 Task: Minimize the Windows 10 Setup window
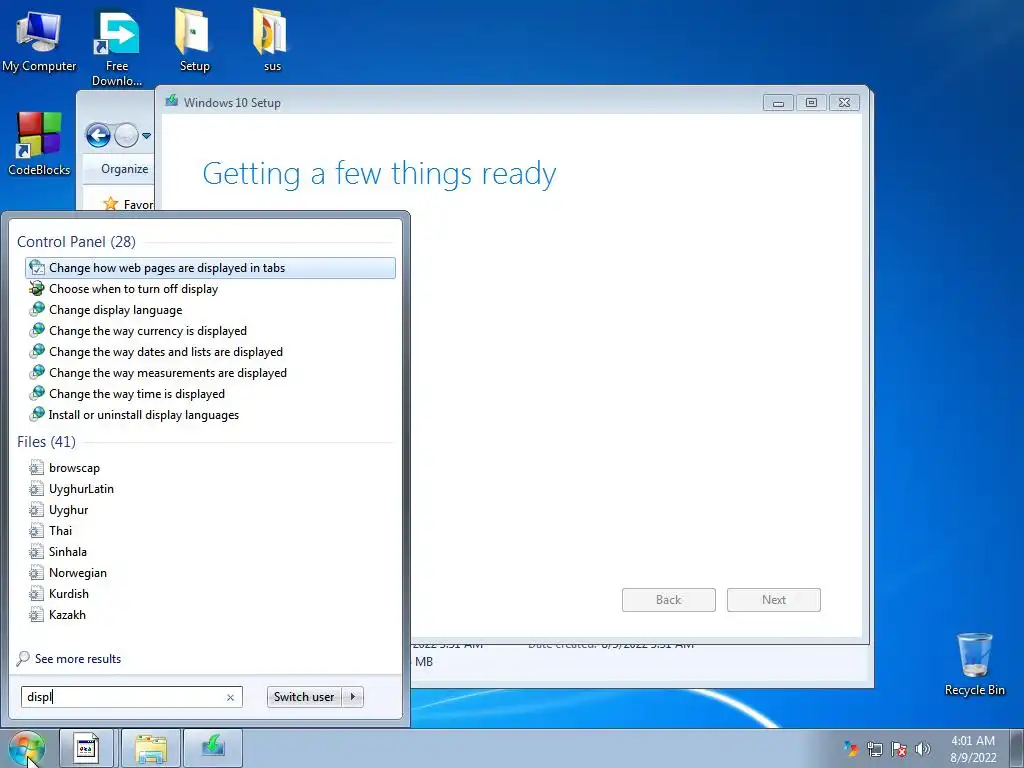(x=778, y=103)
